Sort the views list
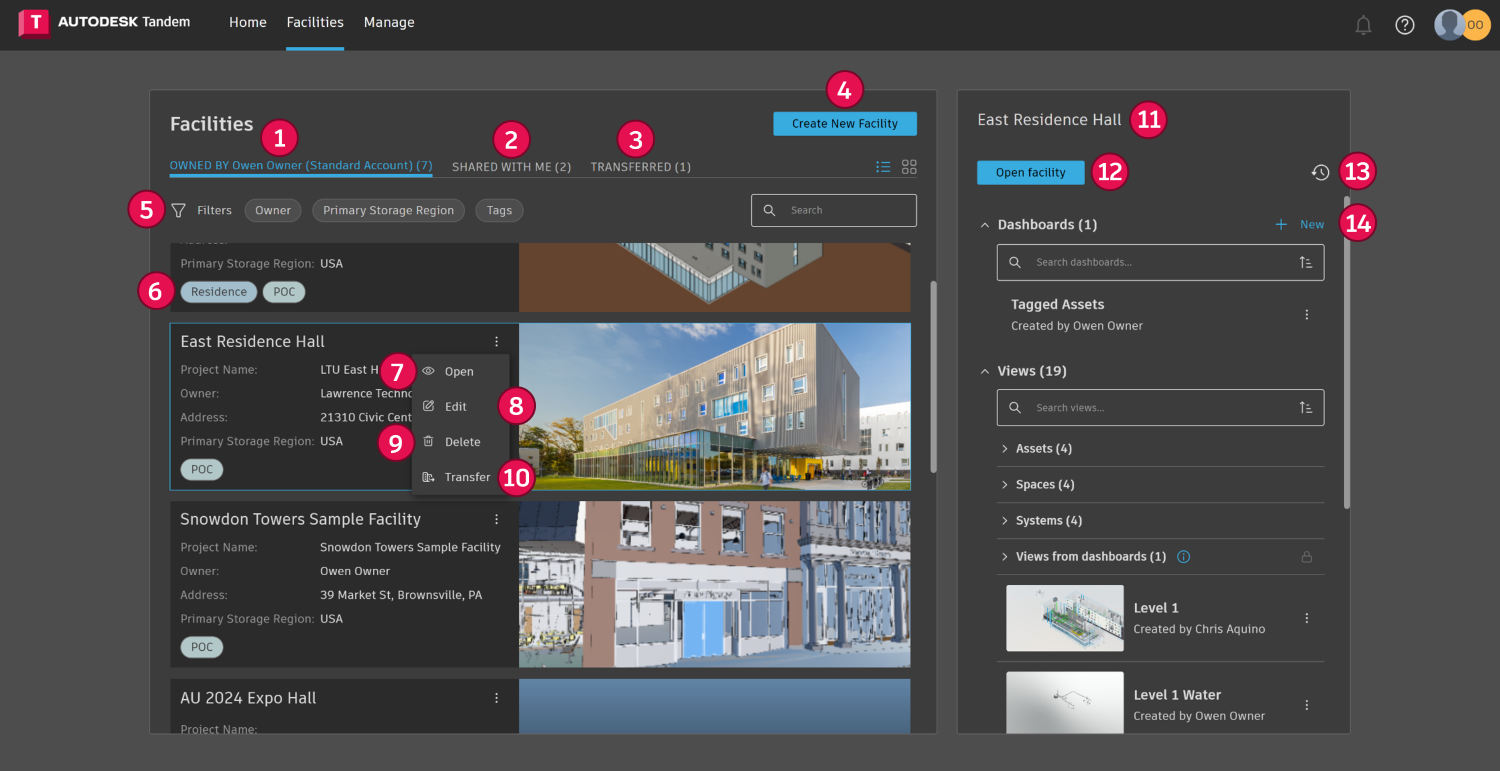 click(x=1306, y=408)
